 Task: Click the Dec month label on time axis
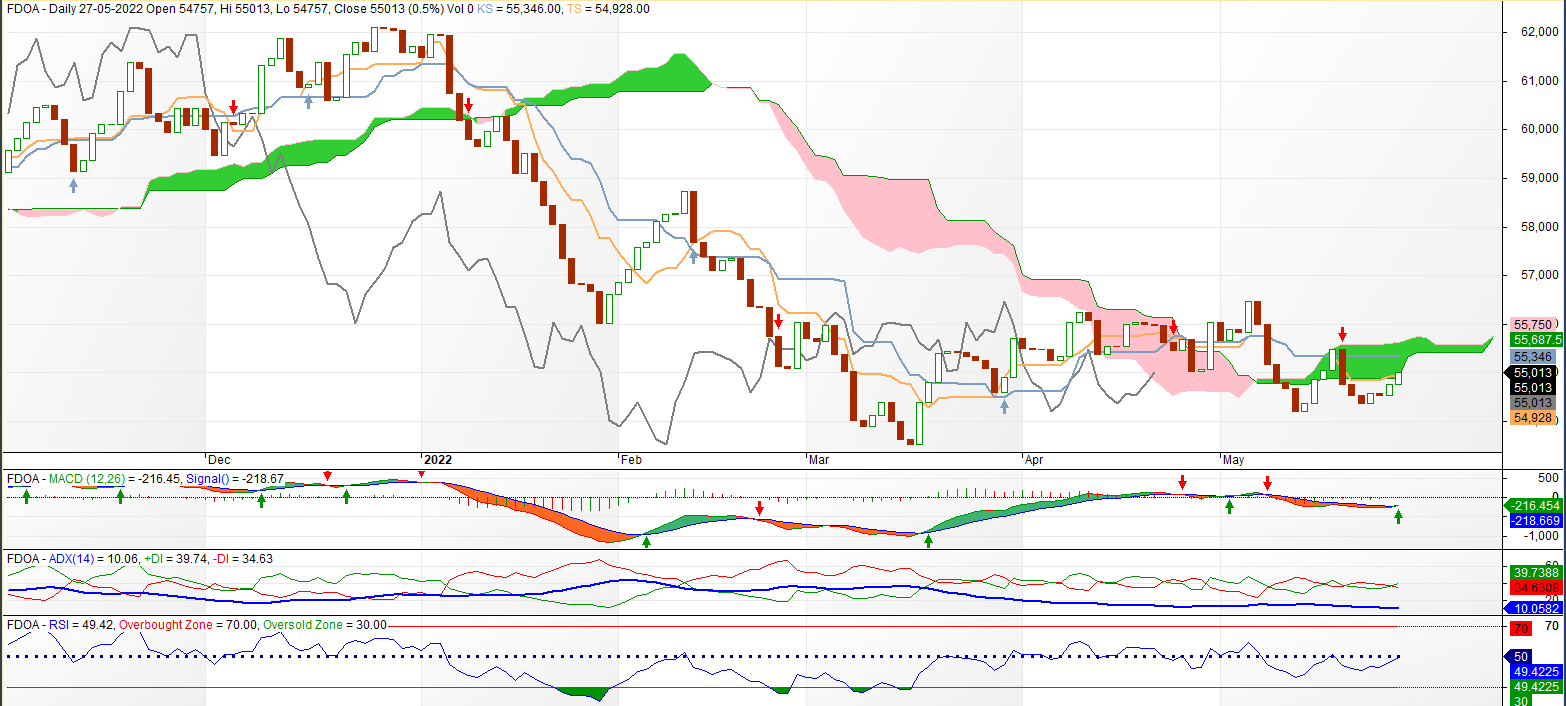[219, 460]
